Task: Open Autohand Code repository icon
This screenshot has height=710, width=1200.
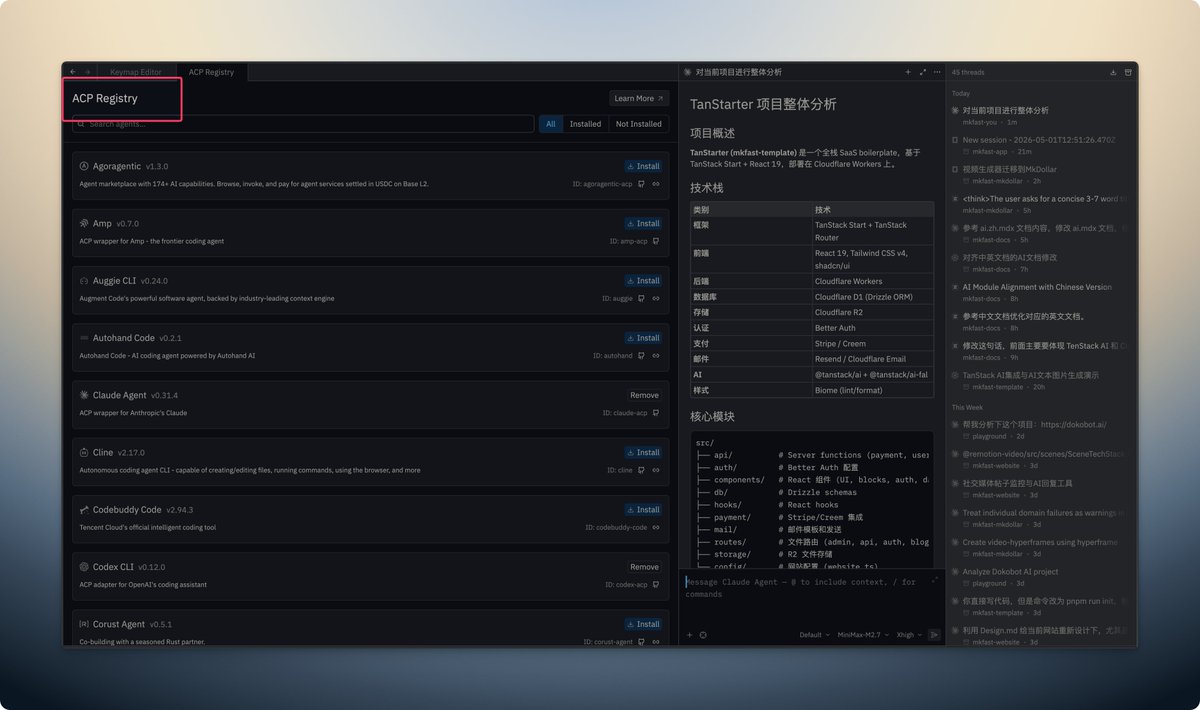Action: point(641,355)
